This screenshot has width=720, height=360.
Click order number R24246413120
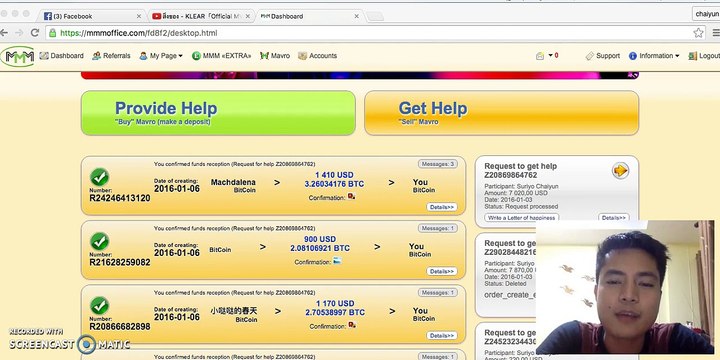coord(119,198)
